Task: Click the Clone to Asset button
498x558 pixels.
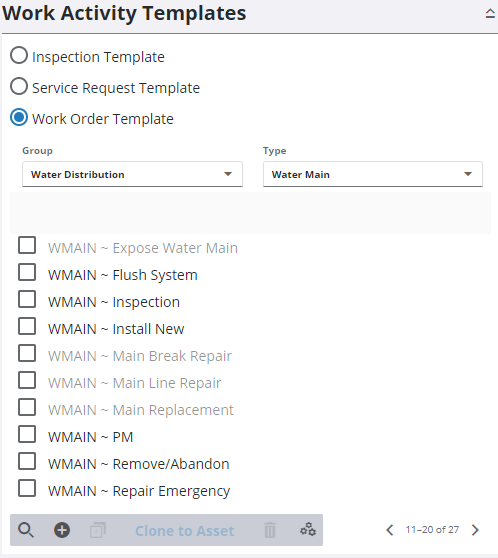Action: pos(185,531)
